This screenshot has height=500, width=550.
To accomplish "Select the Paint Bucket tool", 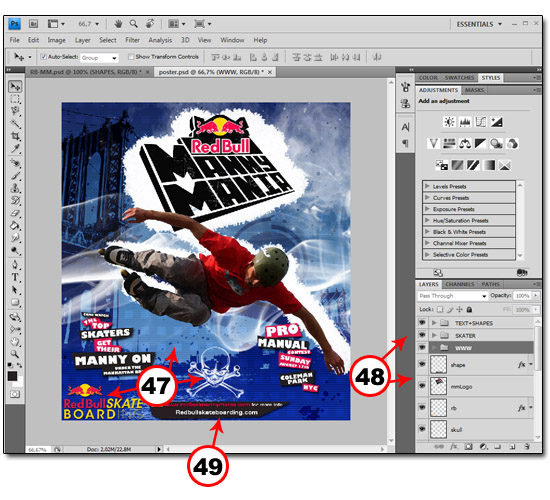I will [x=15, y=226].
